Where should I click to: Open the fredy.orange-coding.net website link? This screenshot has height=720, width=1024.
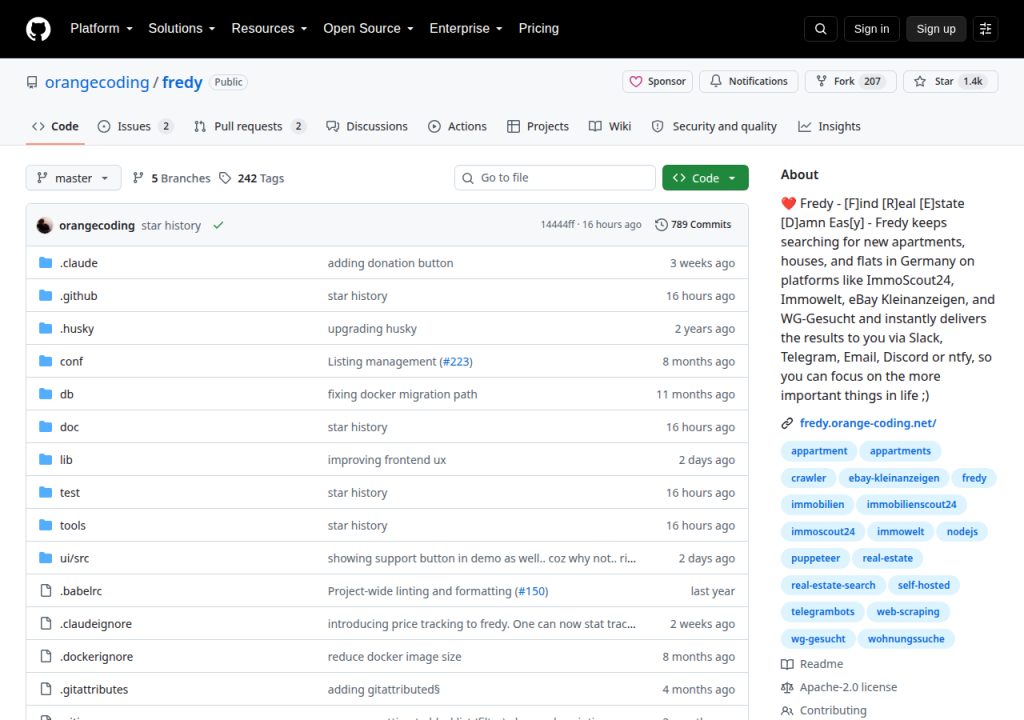[x=868, y=423]
